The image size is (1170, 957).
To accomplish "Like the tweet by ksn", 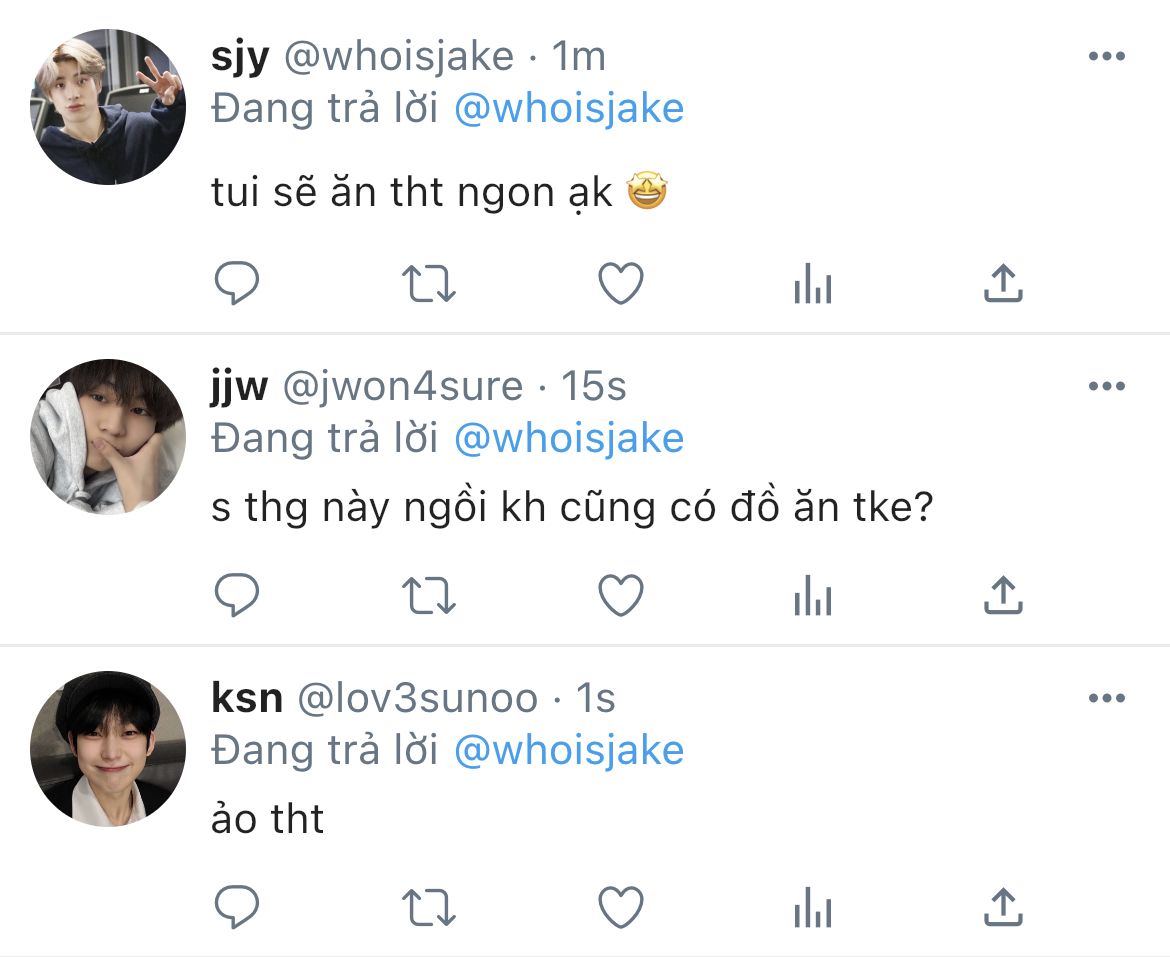I will (621, 907).
